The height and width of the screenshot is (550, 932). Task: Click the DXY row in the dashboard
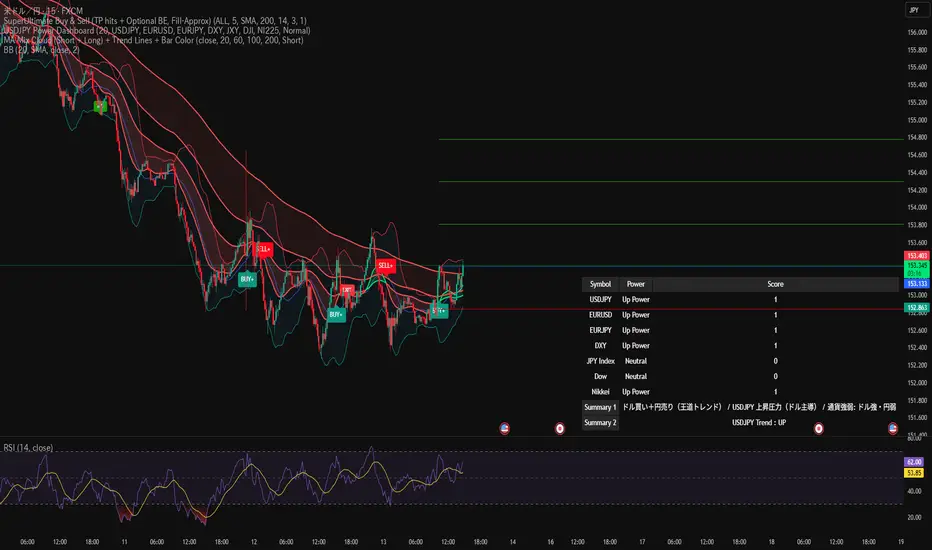coord(741,345)
